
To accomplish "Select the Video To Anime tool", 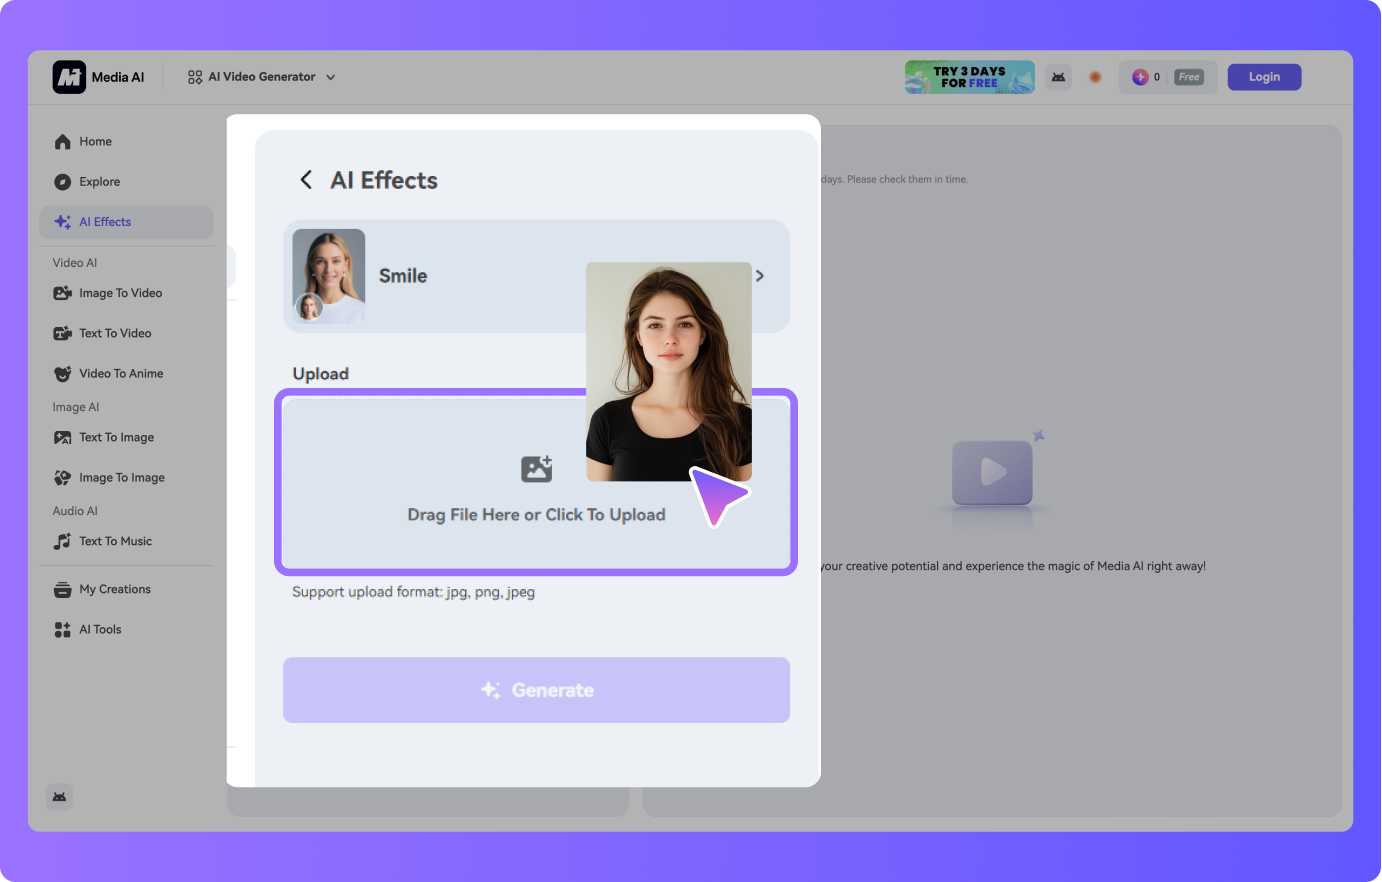I will (120, 372).
